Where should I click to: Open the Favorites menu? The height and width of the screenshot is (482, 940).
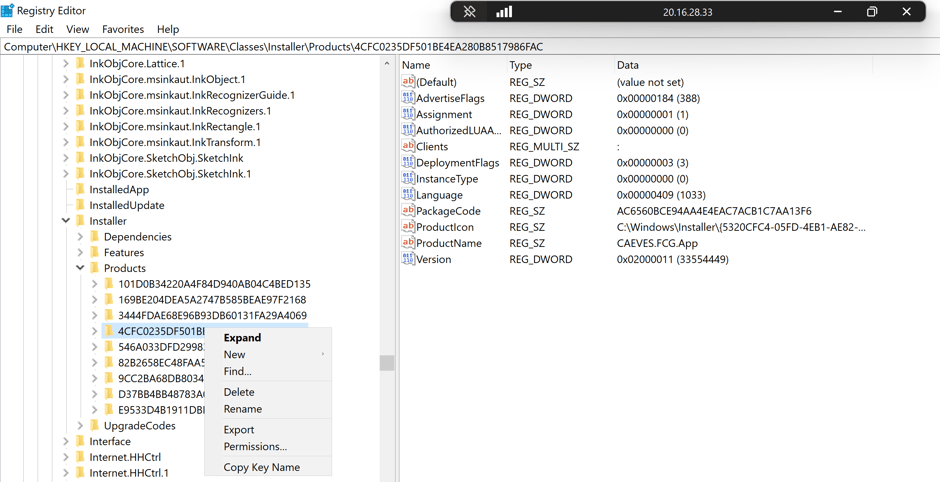pos(123,29)
